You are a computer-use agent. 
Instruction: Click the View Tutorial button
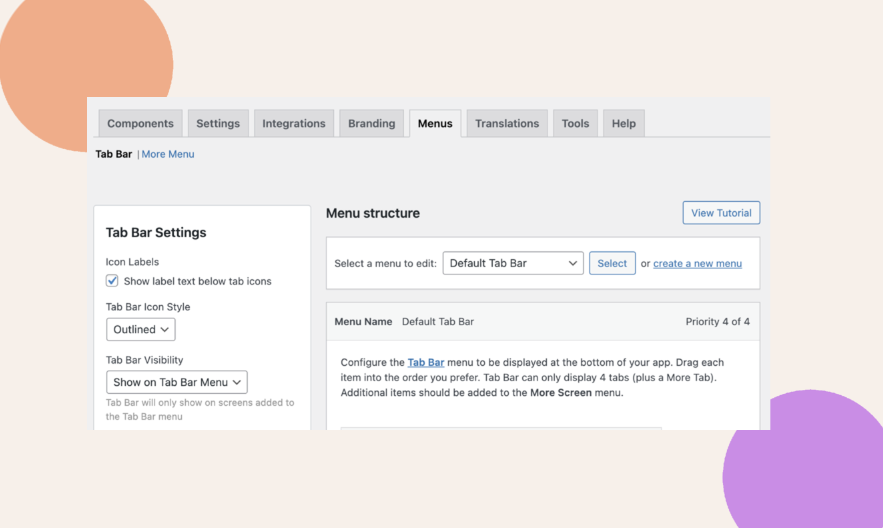(721, 213)
